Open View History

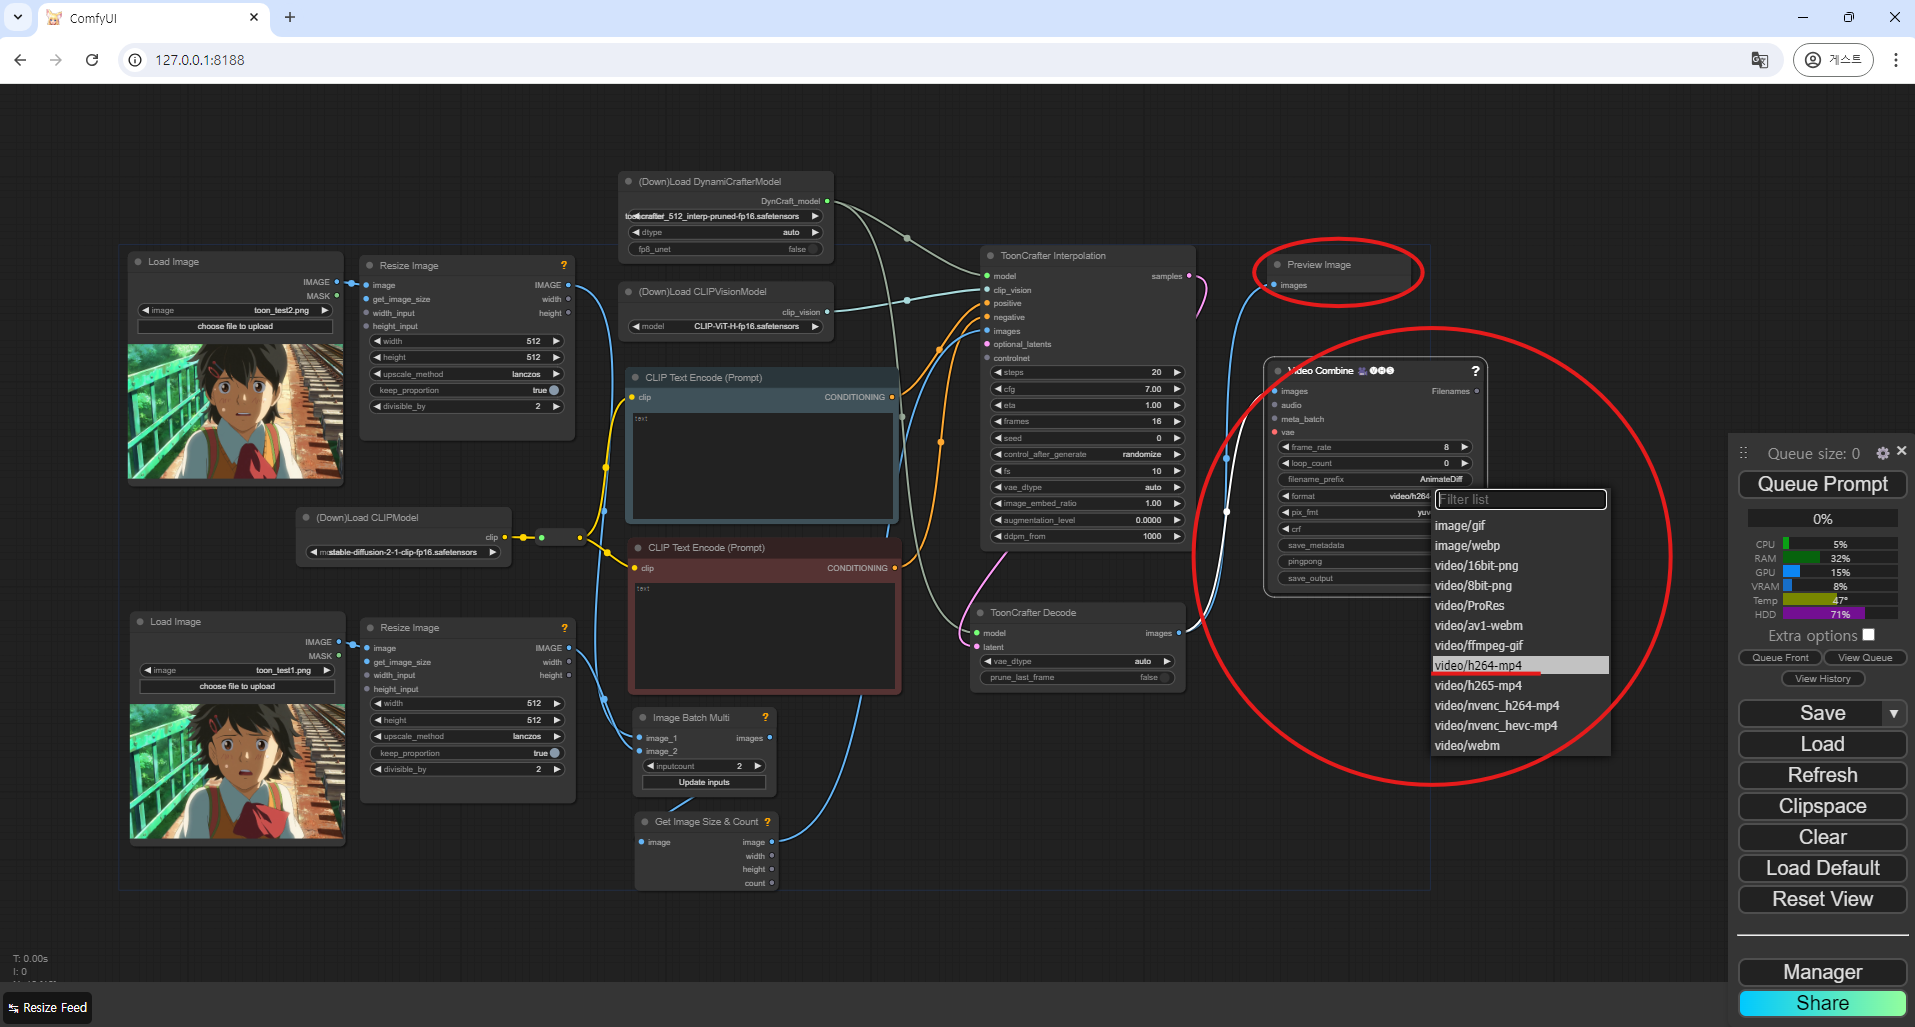(1822, 679)
